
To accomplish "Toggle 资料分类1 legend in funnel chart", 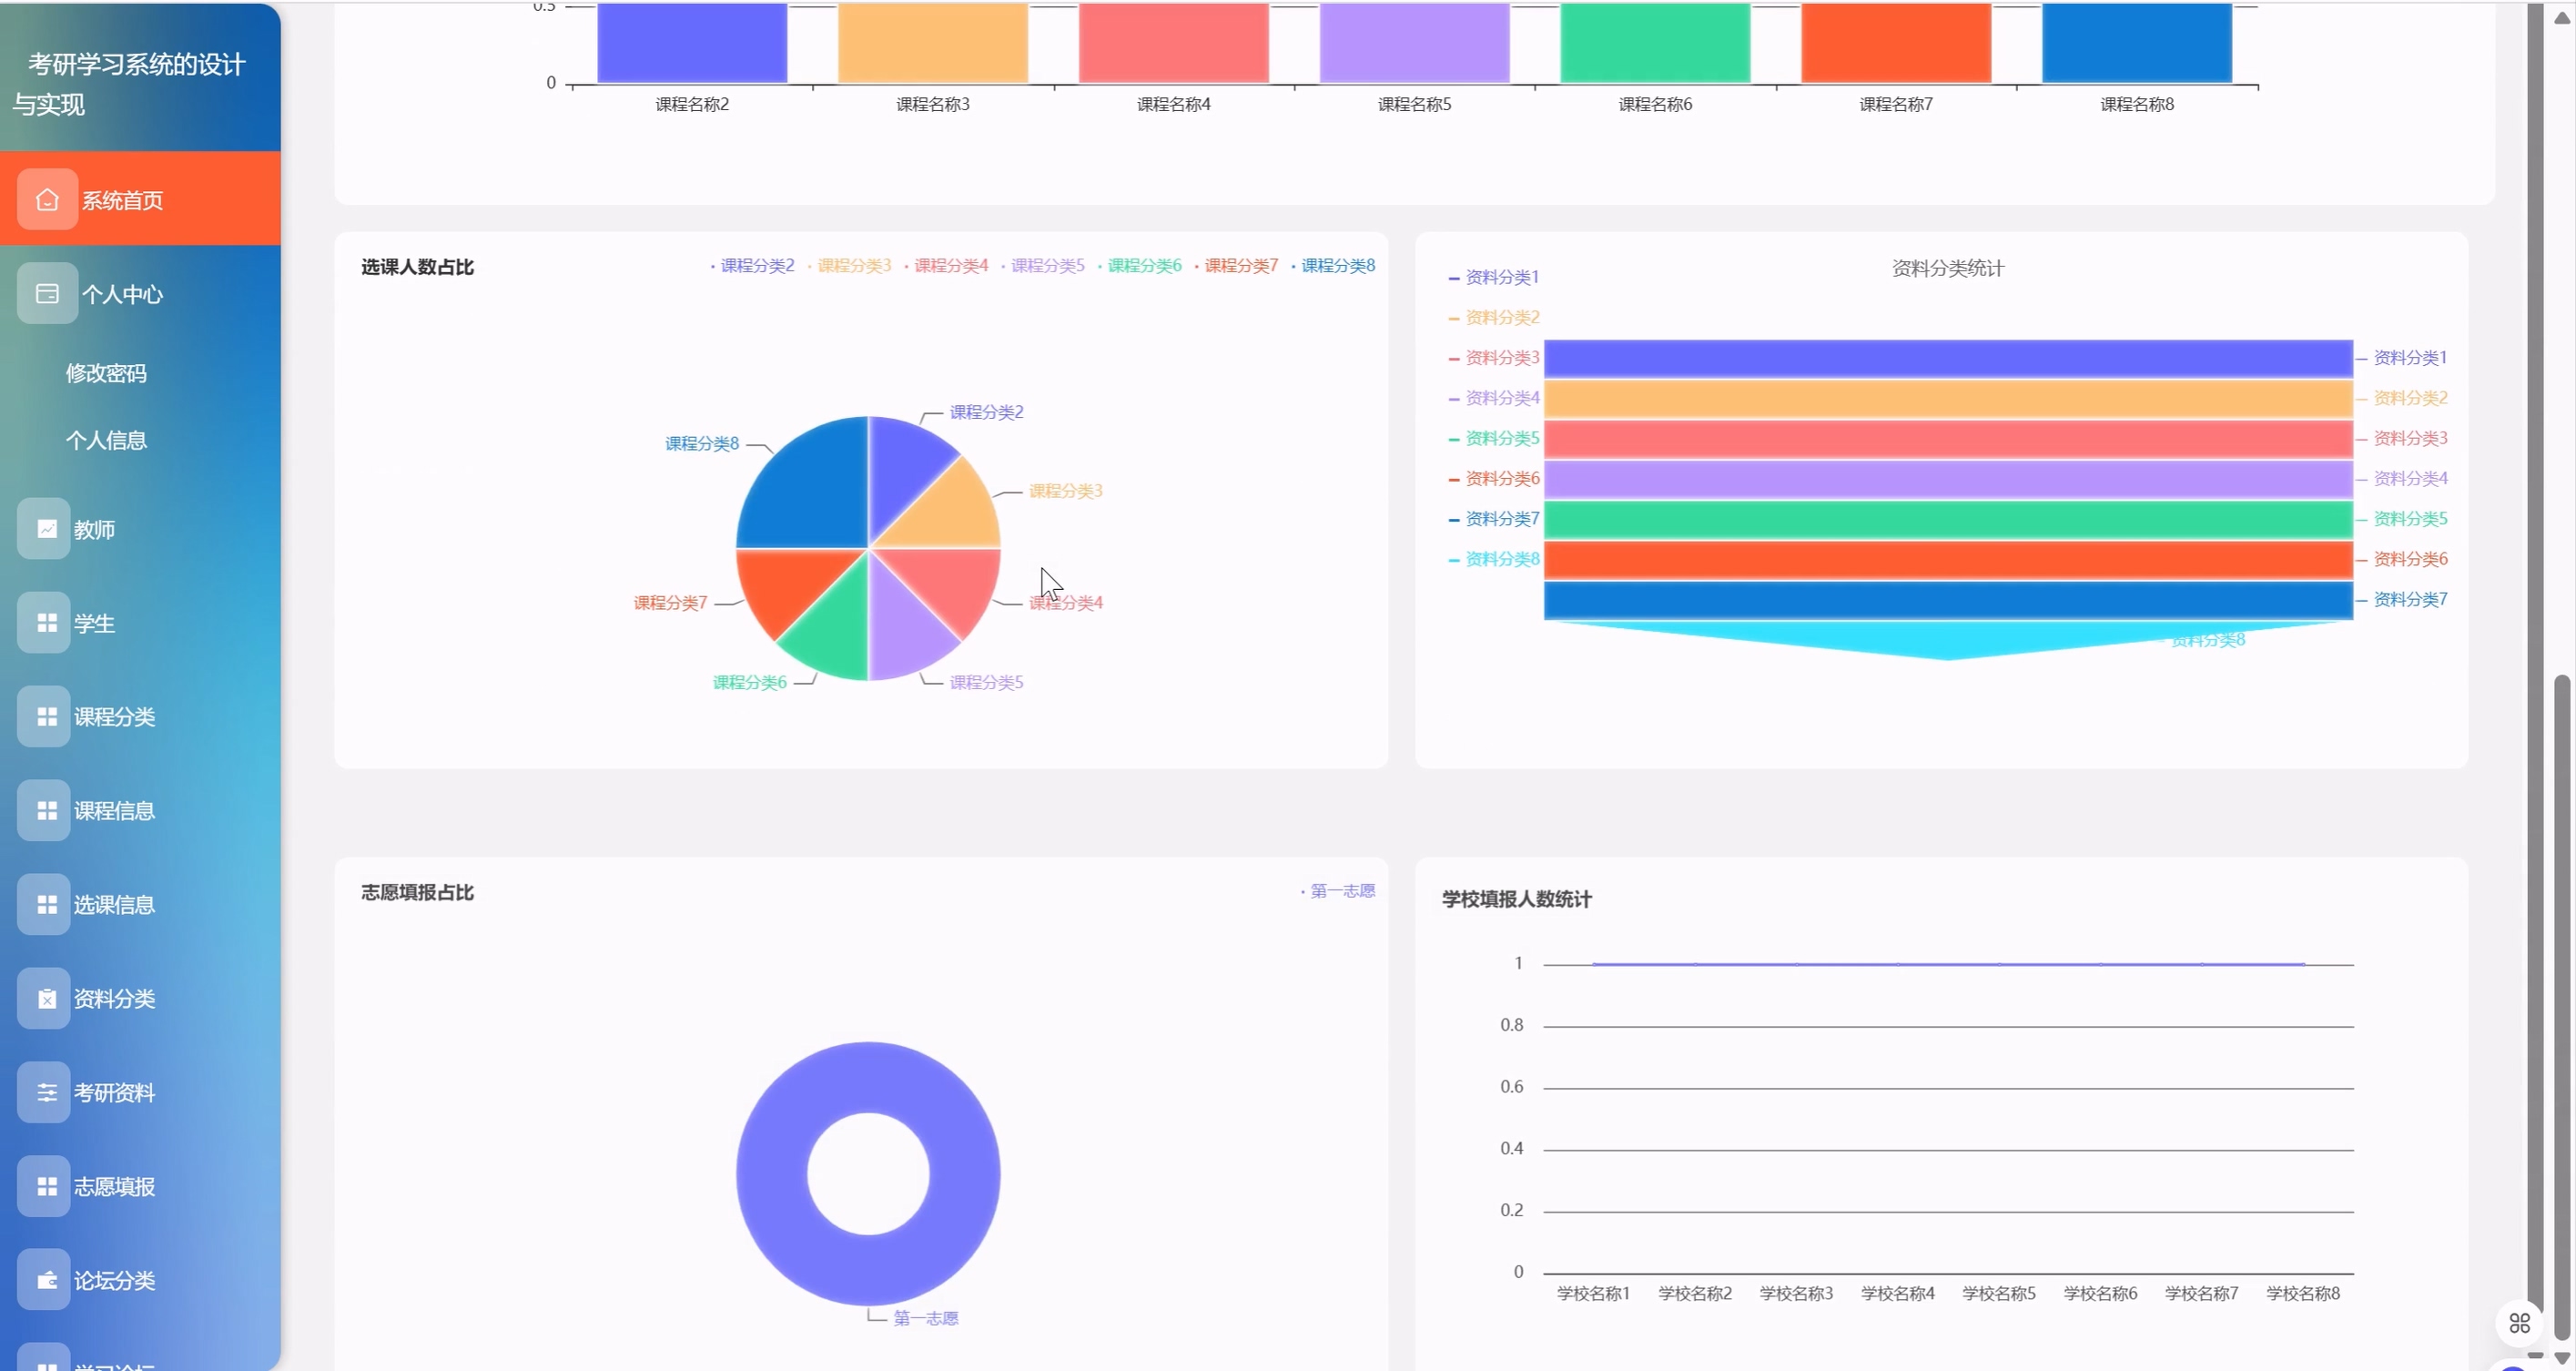I will [1500, 277].
